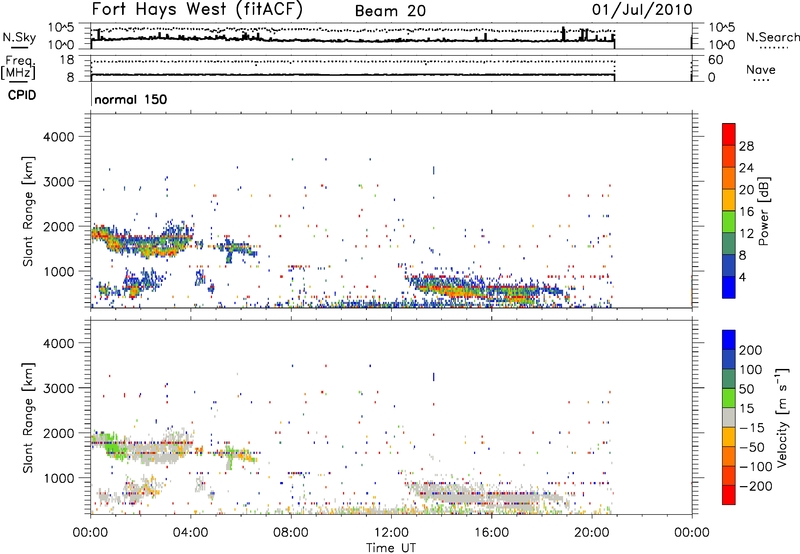Click the '18' frequency tick label
Image resolution: width=800 pixels, height=554 pixels.
(66, 60)
